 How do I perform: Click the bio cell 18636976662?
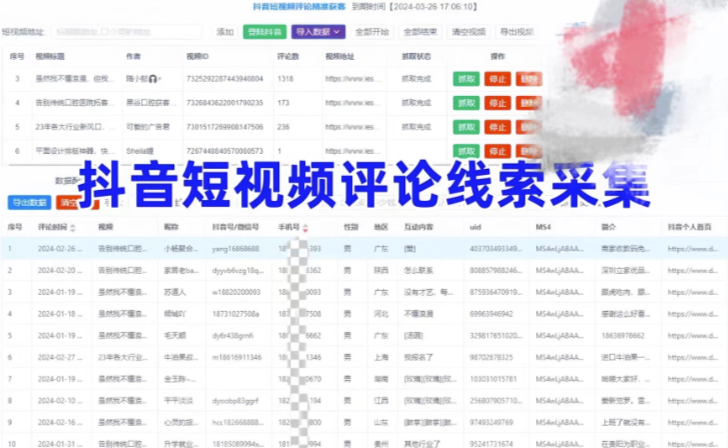623,336
